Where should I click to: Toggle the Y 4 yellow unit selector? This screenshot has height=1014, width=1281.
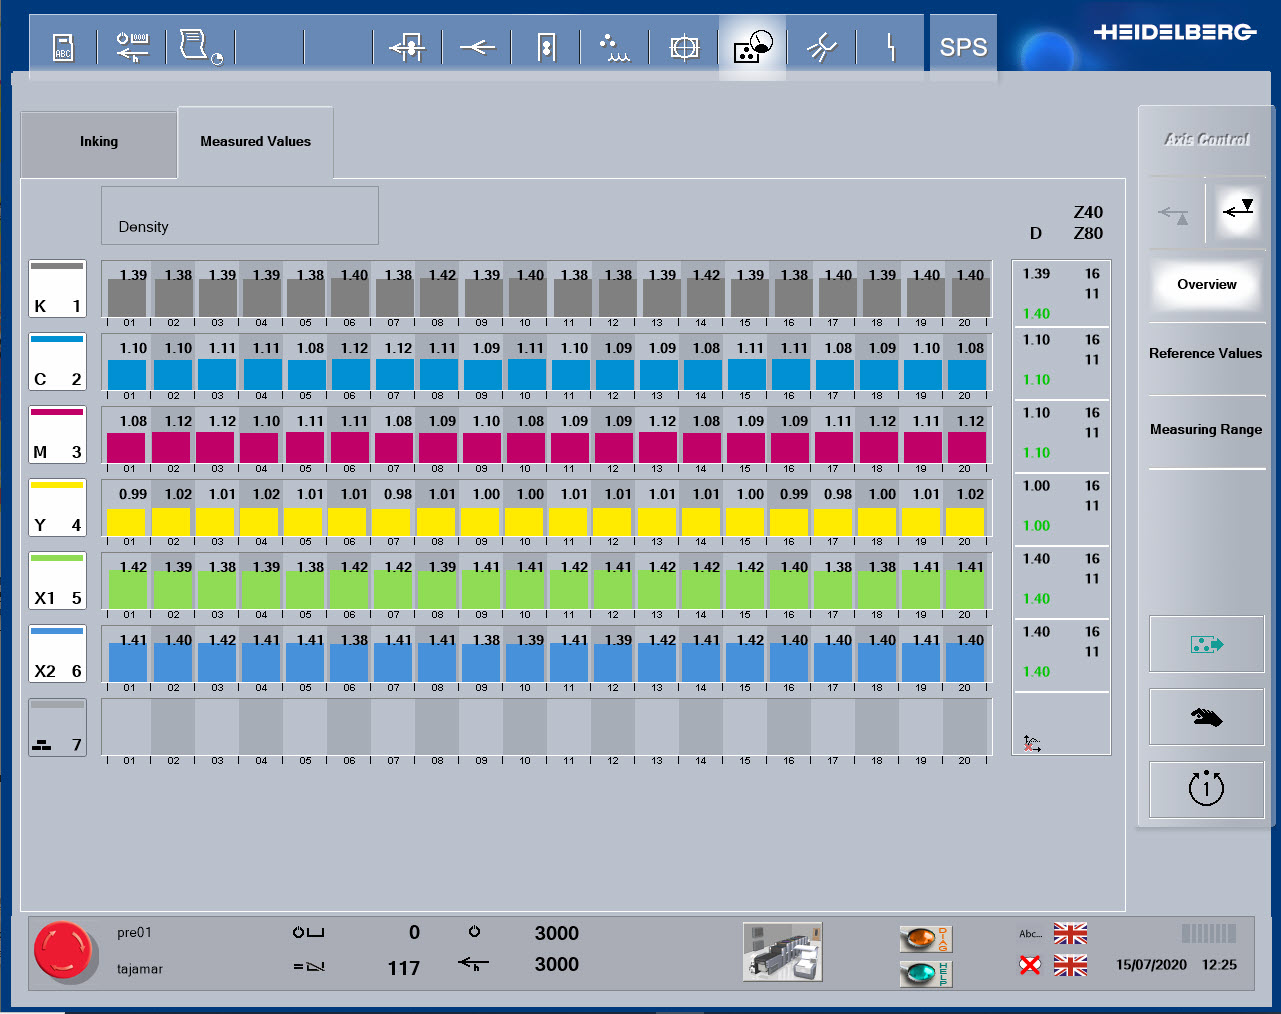tap(58, 507)
